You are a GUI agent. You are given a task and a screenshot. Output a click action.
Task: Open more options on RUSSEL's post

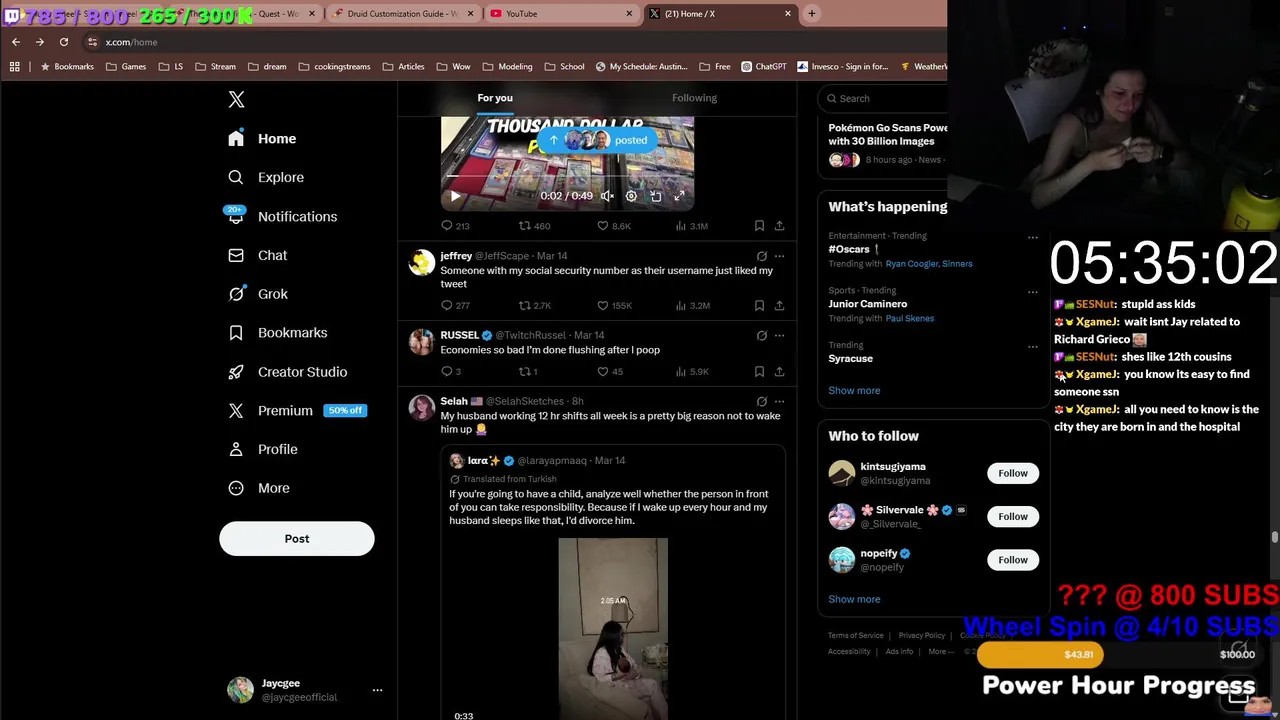(x=779, y=335)
